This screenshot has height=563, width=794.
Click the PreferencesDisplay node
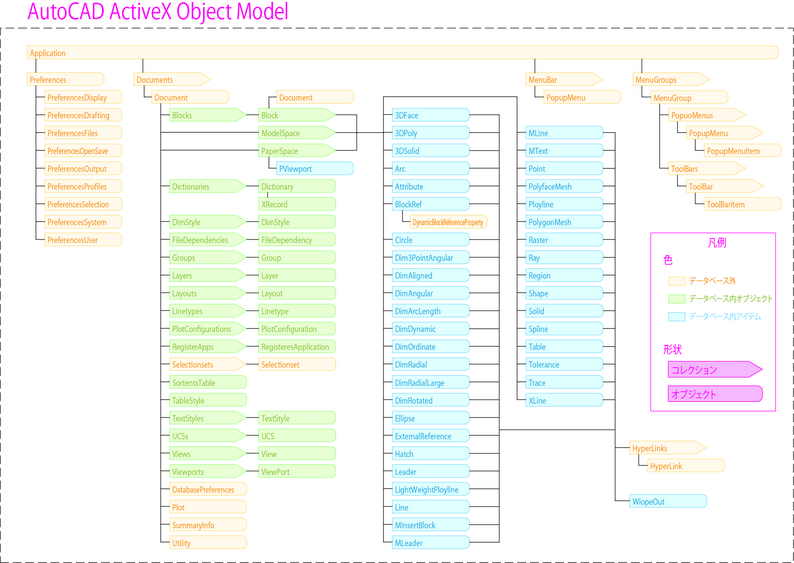84,97
